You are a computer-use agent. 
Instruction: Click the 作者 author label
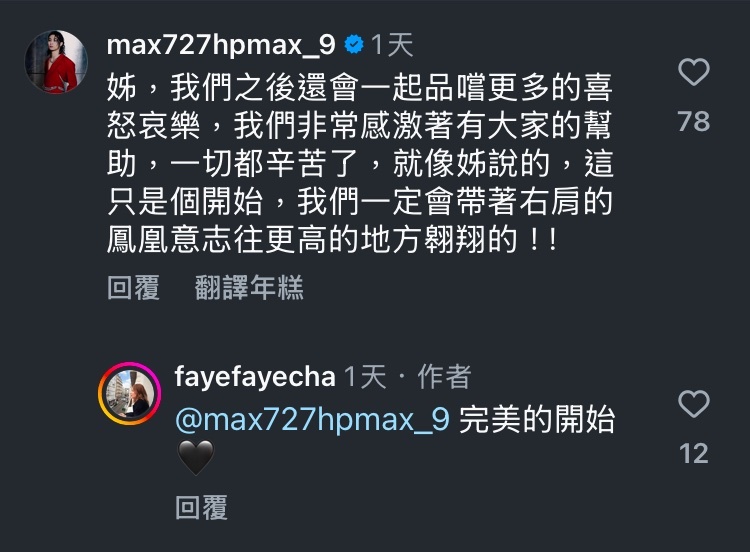tap(444, 377)
